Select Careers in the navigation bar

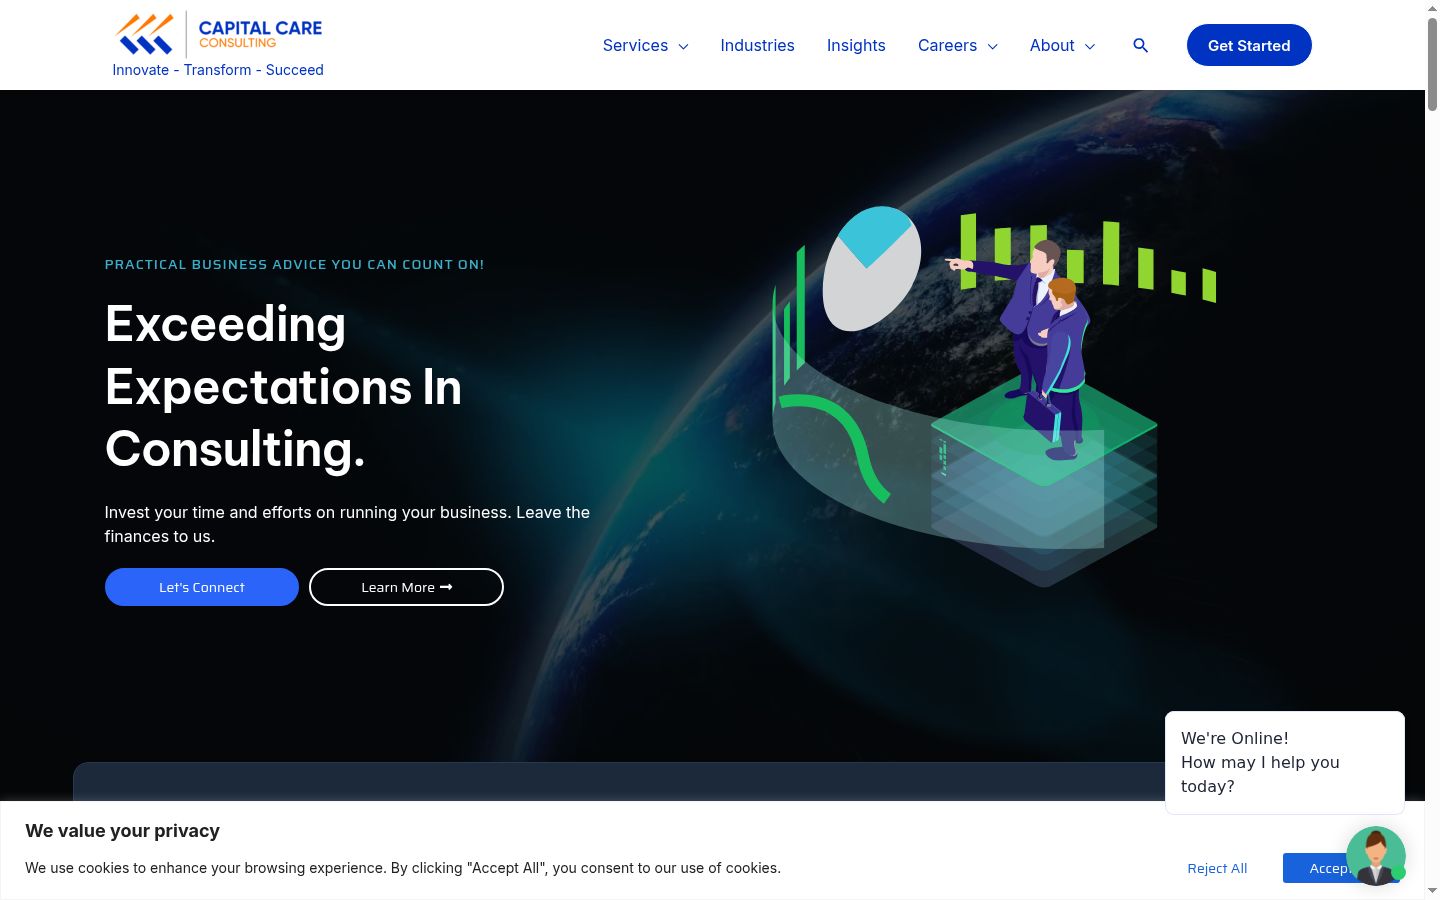click(947, 45)
